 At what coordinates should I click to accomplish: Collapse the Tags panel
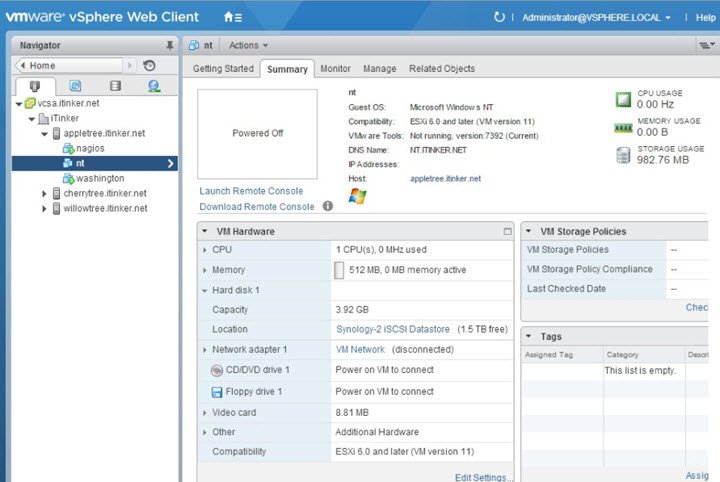(x=529, y=336)
